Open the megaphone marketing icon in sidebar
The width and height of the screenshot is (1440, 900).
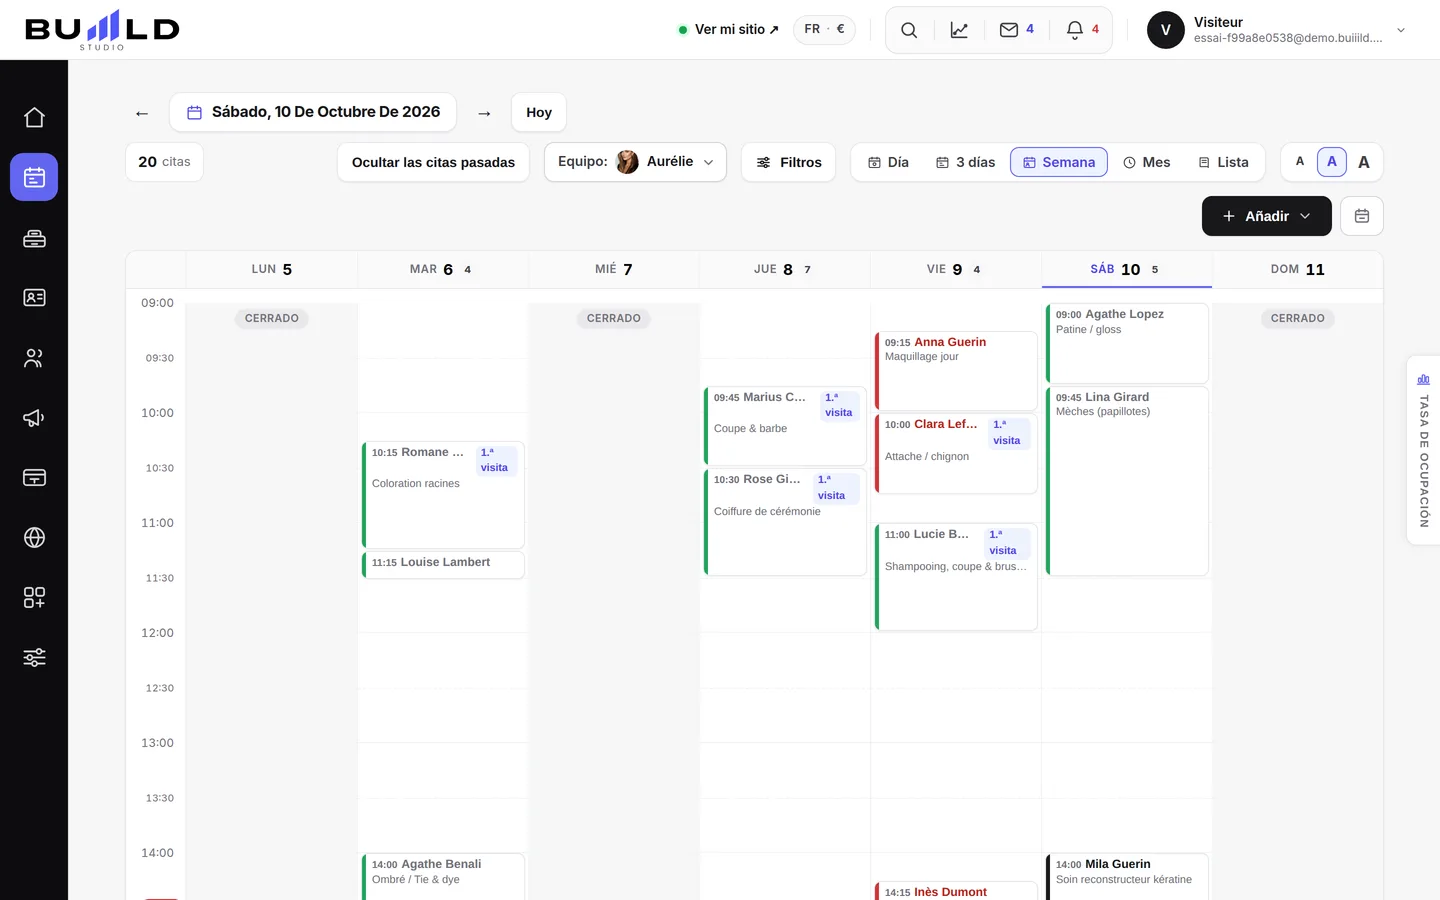point(34,418)
